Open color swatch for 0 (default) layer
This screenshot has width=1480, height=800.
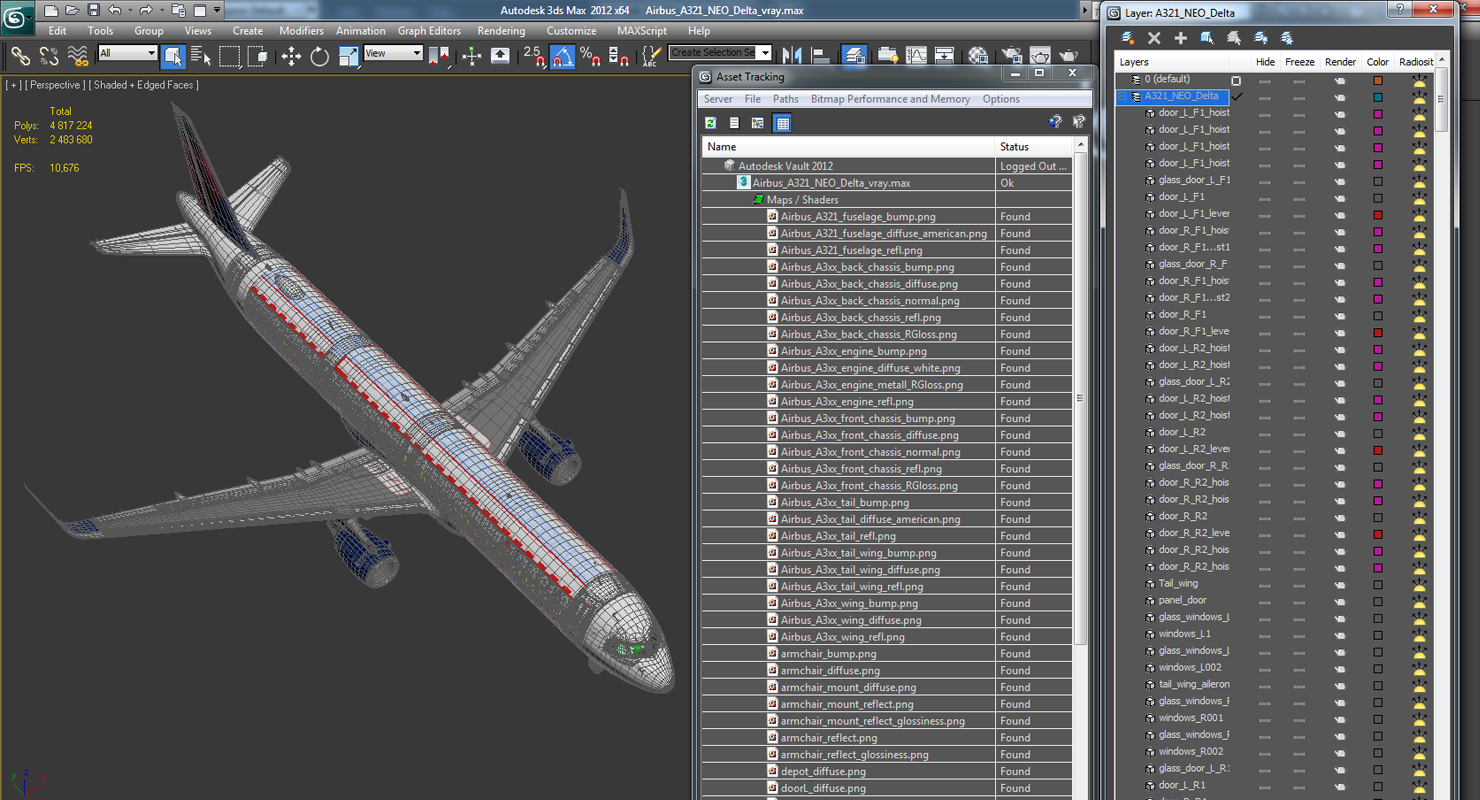point(1377,80)
